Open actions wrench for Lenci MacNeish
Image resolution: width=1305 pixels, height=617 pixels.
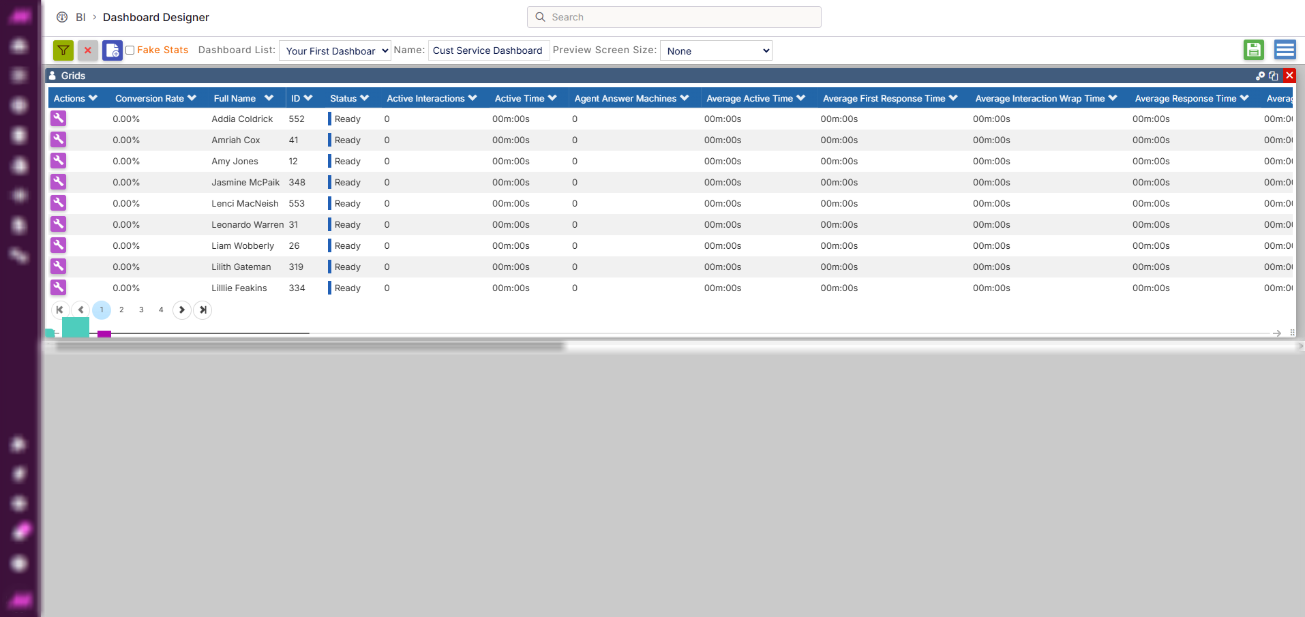point(58,202)
